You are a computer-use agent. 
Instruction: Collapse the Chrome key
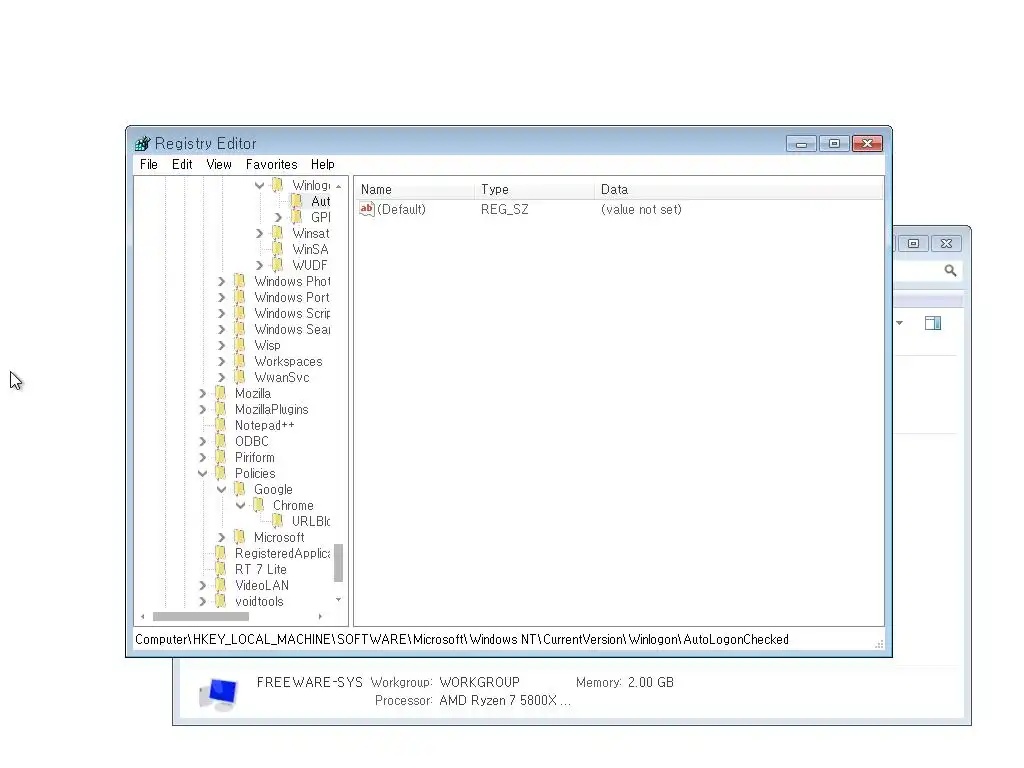[240, 505]
